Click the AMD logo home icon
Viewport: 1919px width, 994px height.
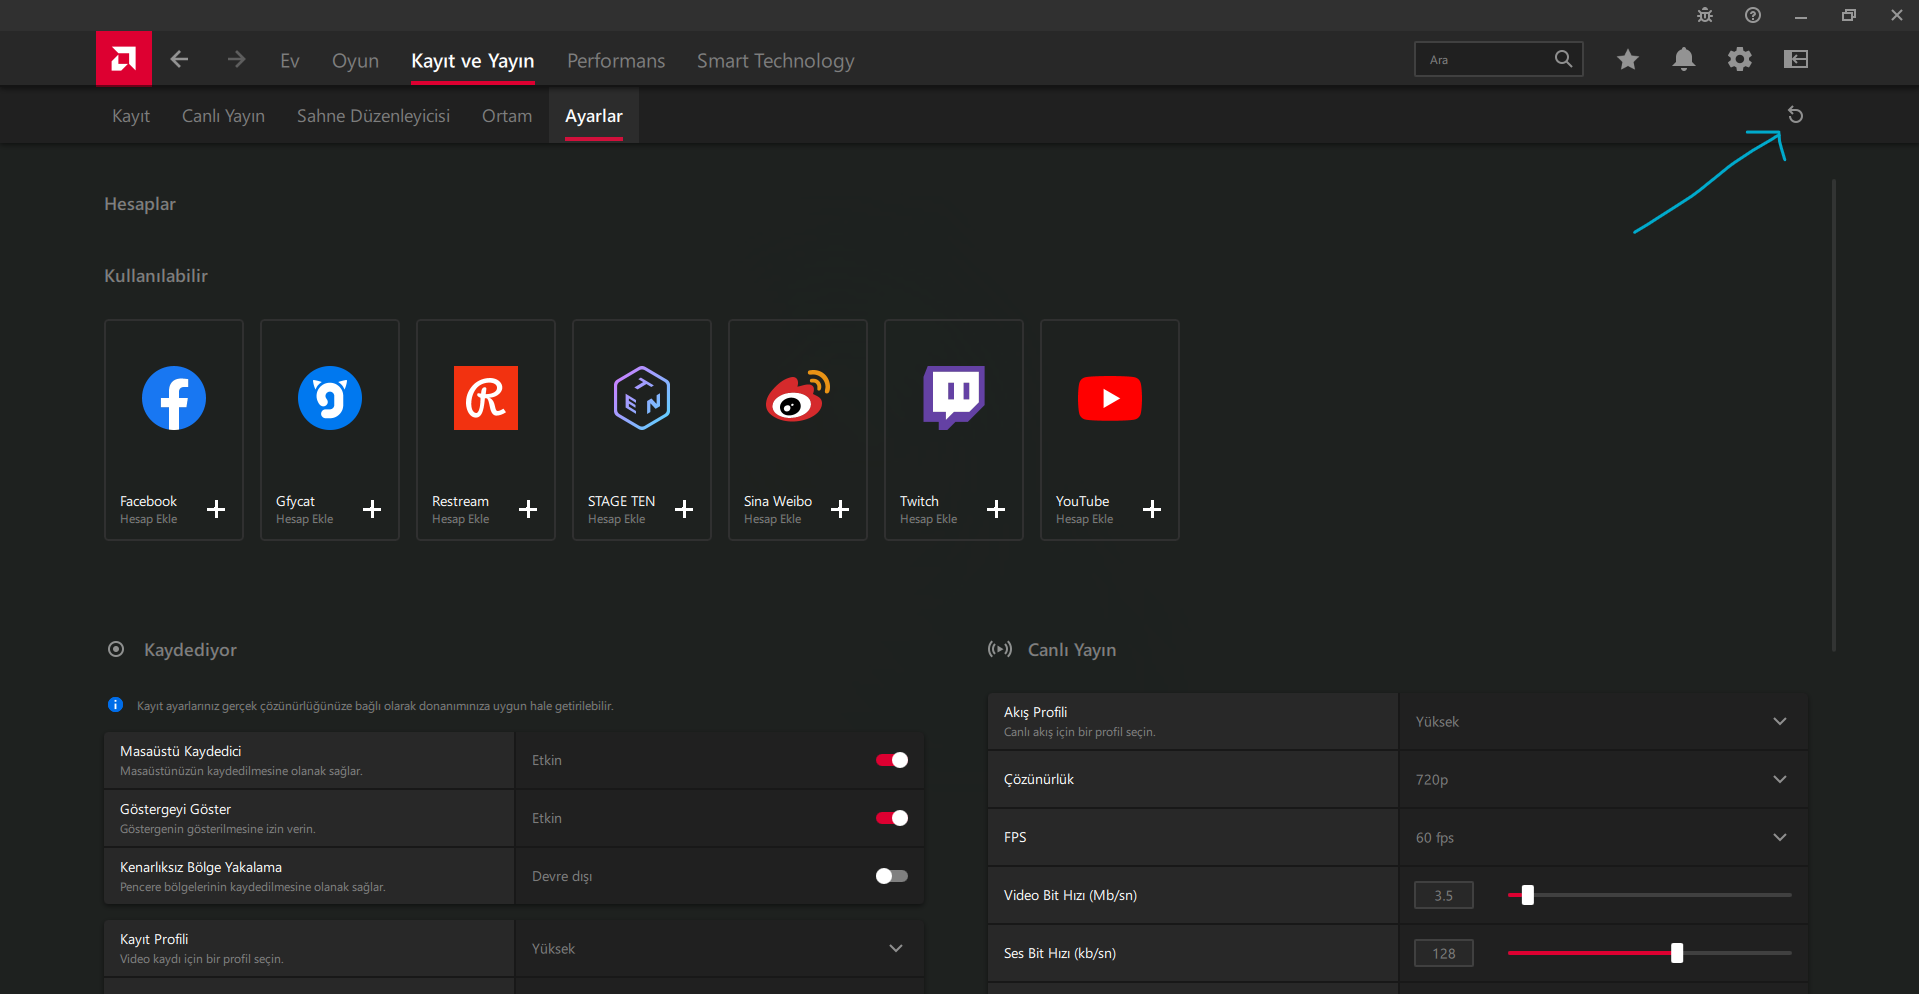[124, 59]
